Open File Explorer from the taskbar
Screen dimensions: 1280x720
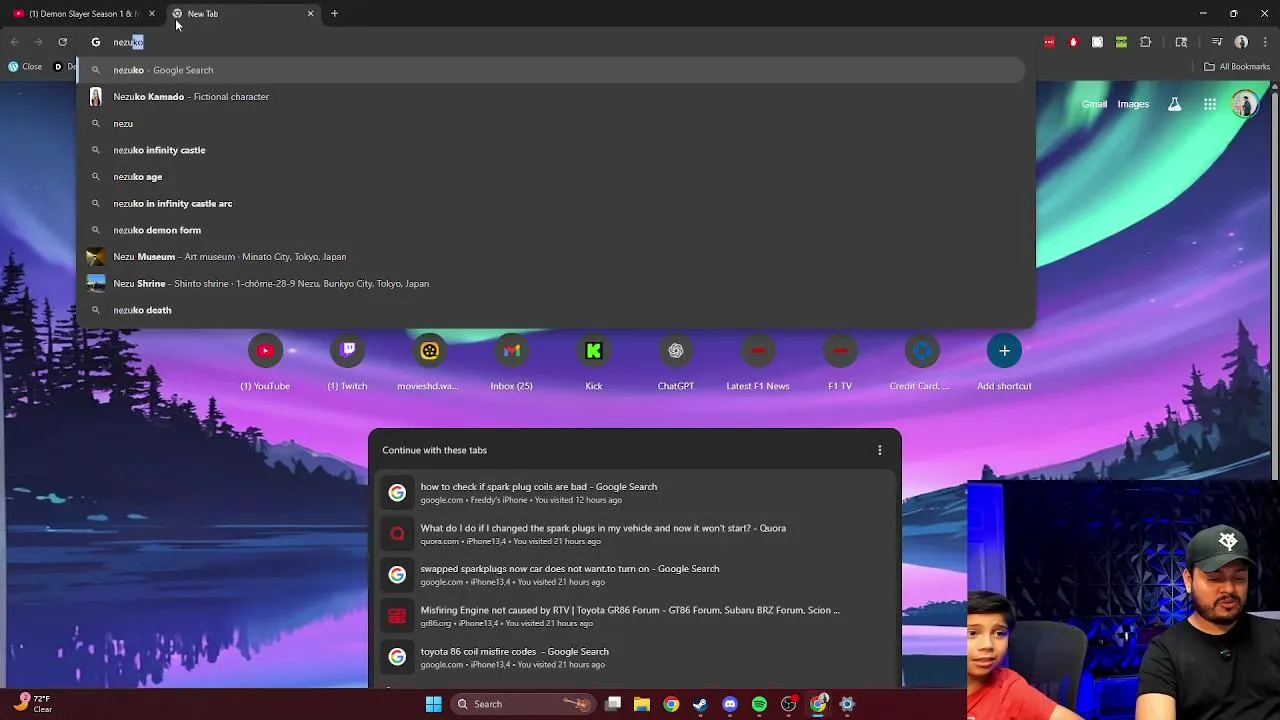point(642,704)
